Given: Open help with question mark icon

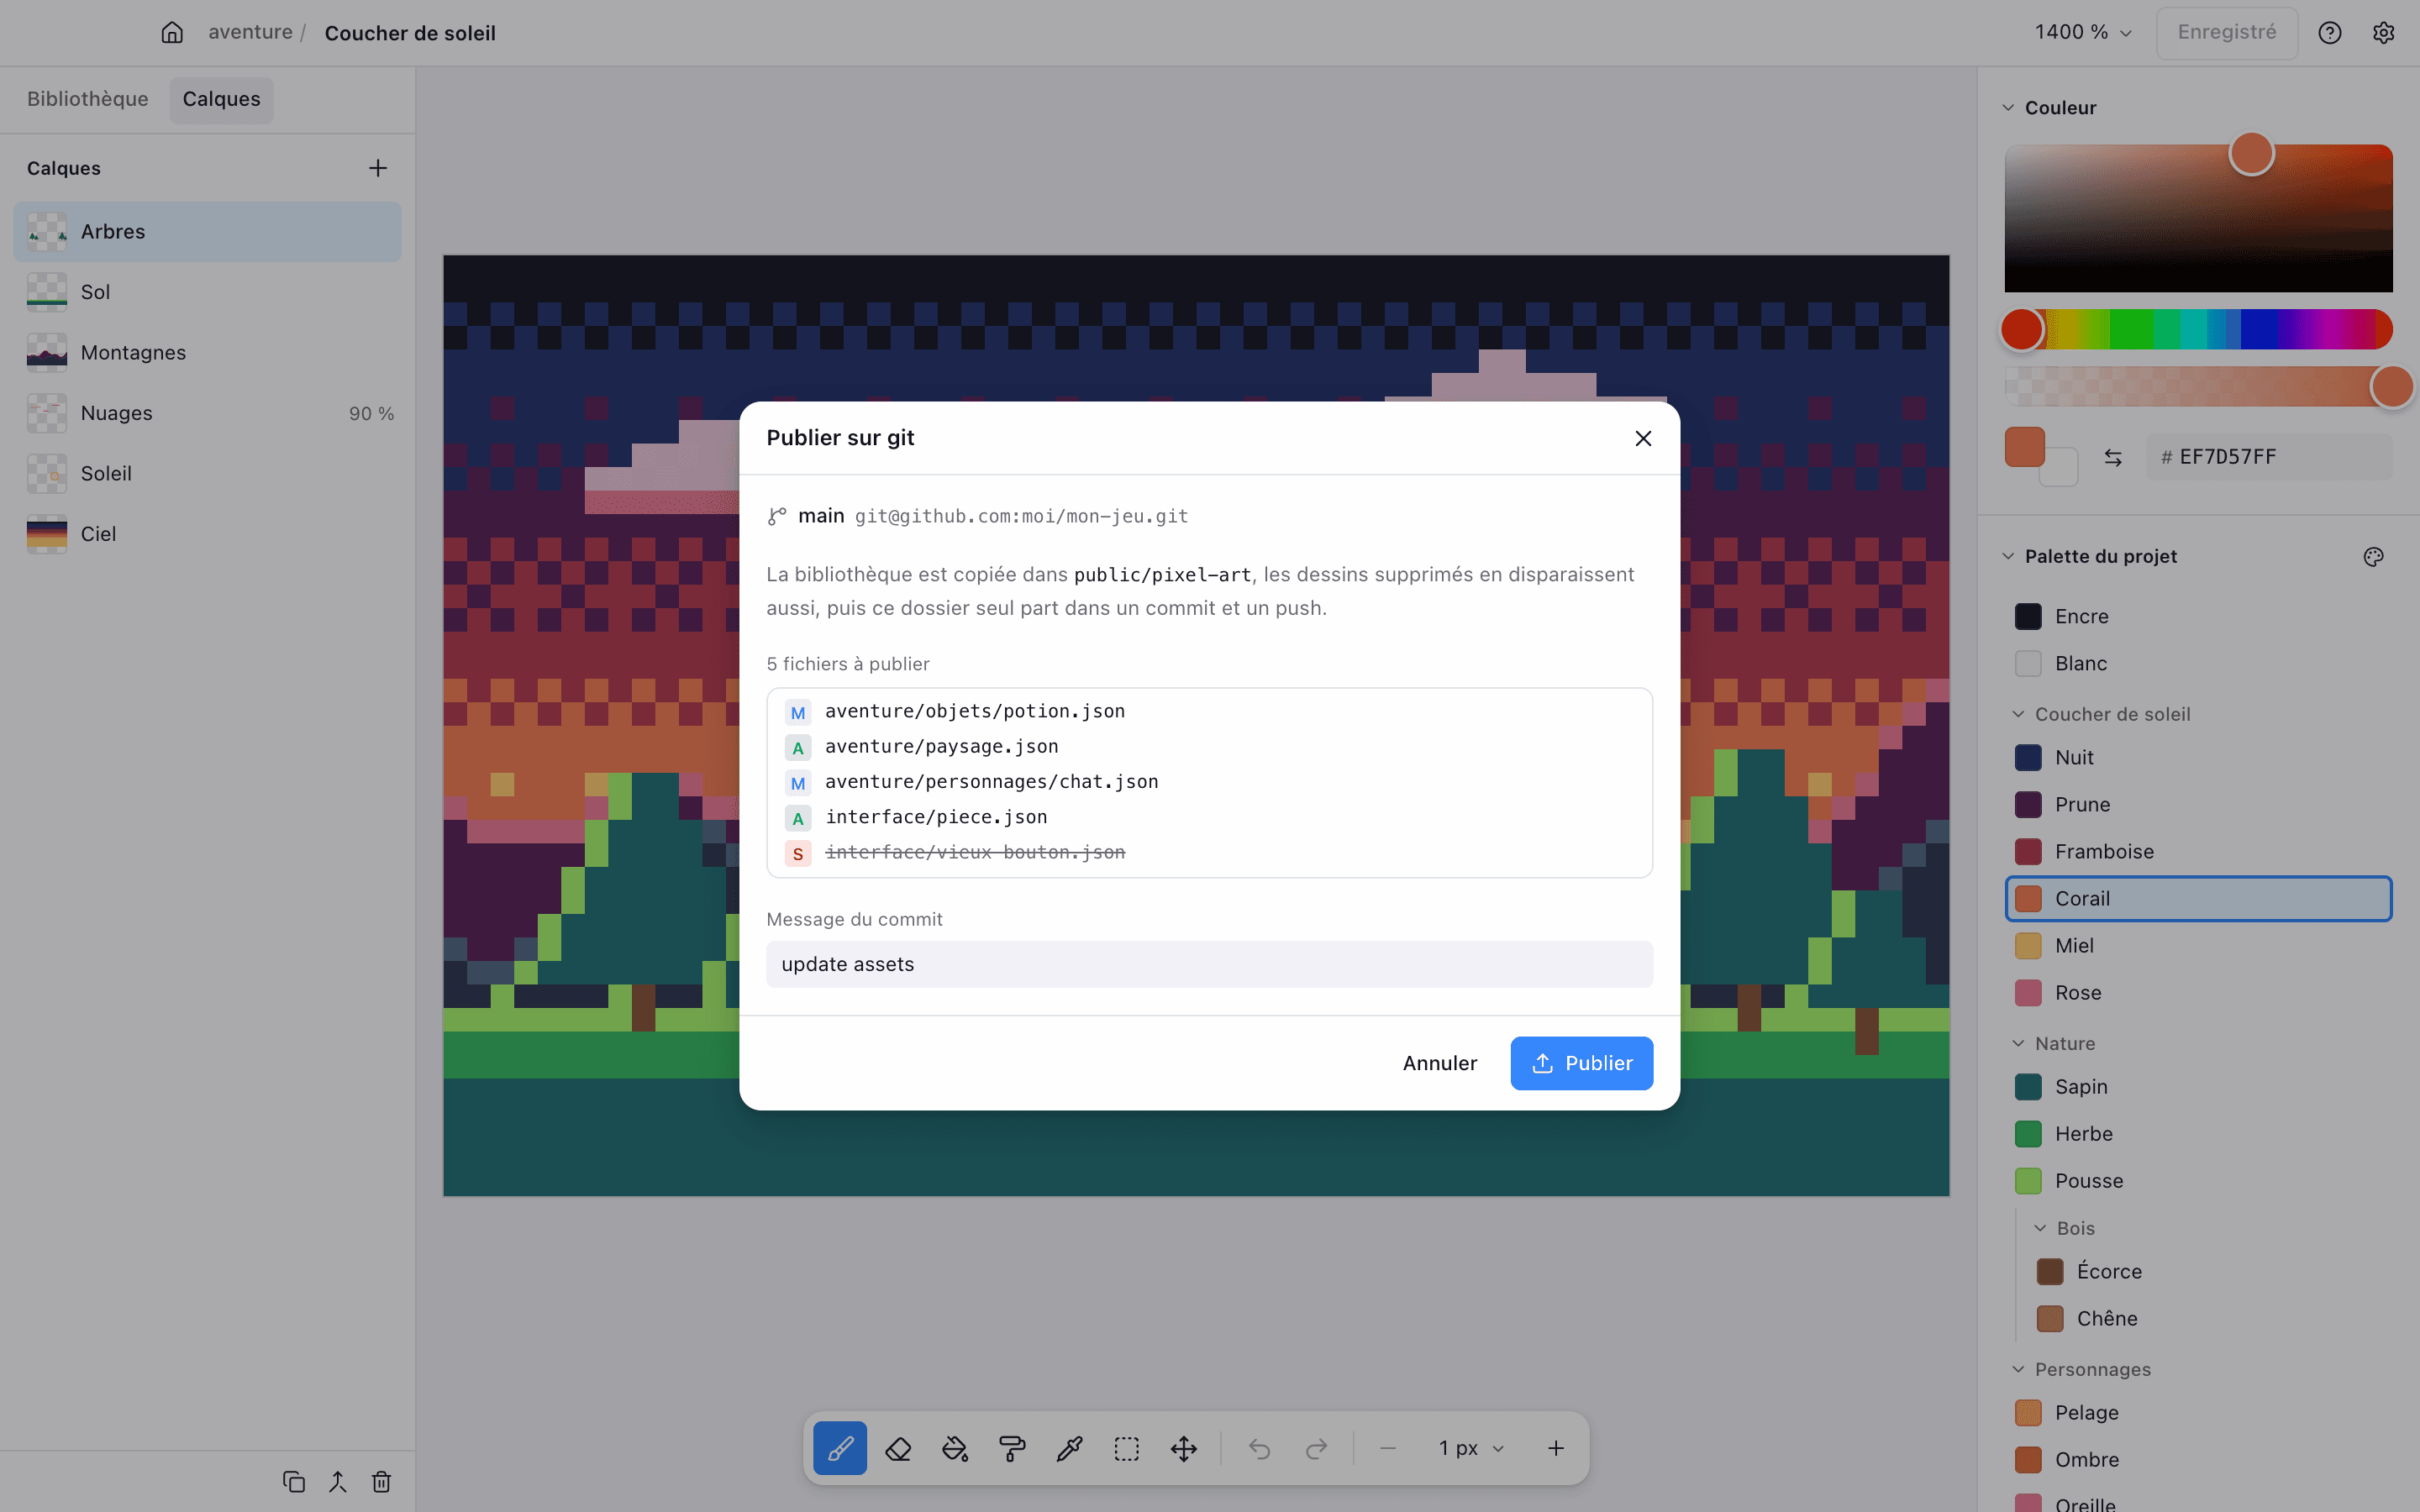Looking at the screenshot, I should click(x=2330, y=33).
